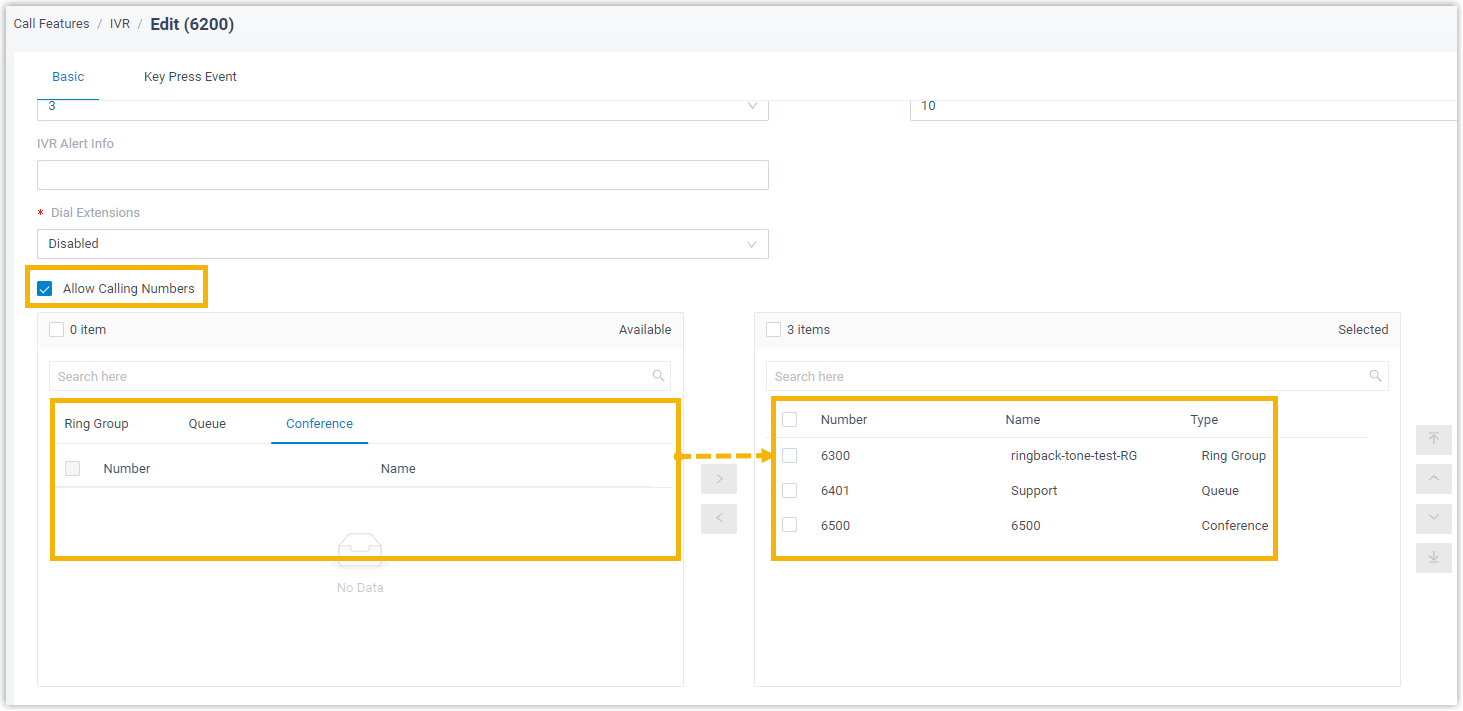Click the move-to-top arrow icon
The height and width of the screenshot is (711, 1463).
(1433, 440)
